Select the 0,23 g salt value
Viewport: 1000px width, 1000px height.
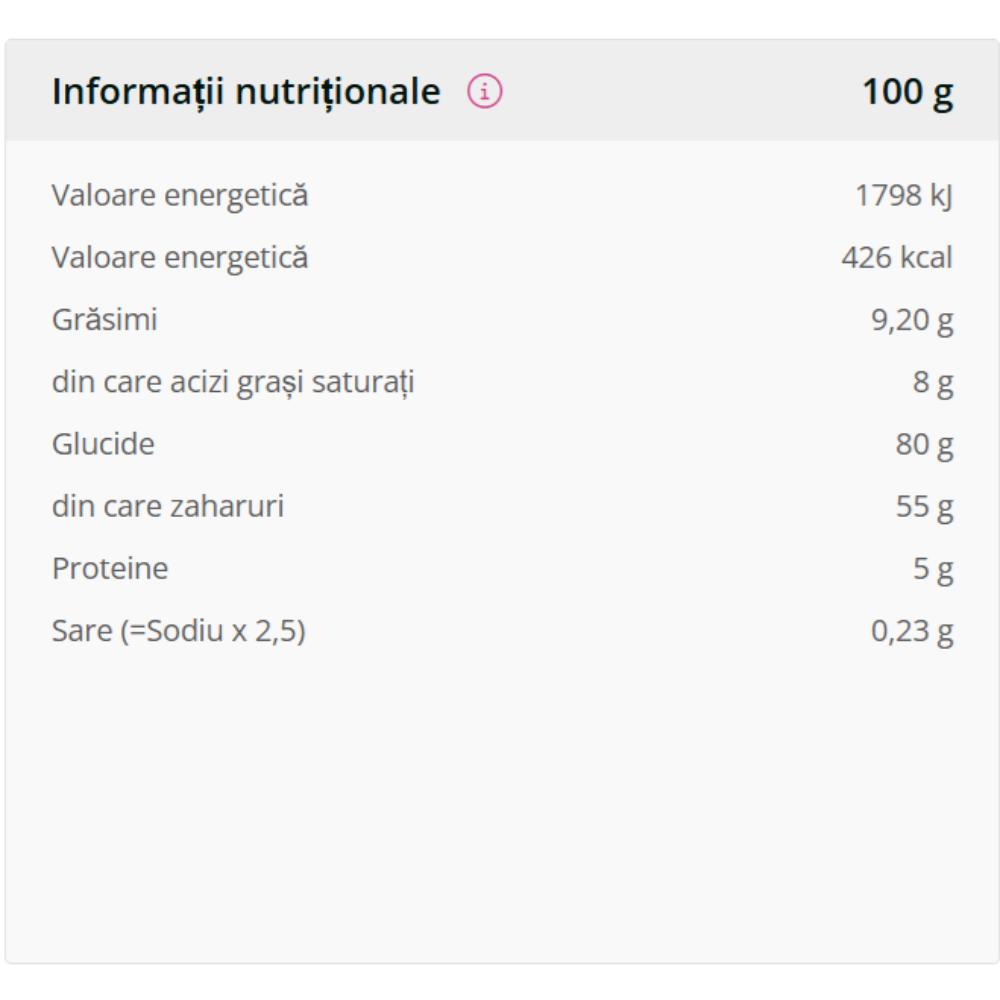(912, 631)
